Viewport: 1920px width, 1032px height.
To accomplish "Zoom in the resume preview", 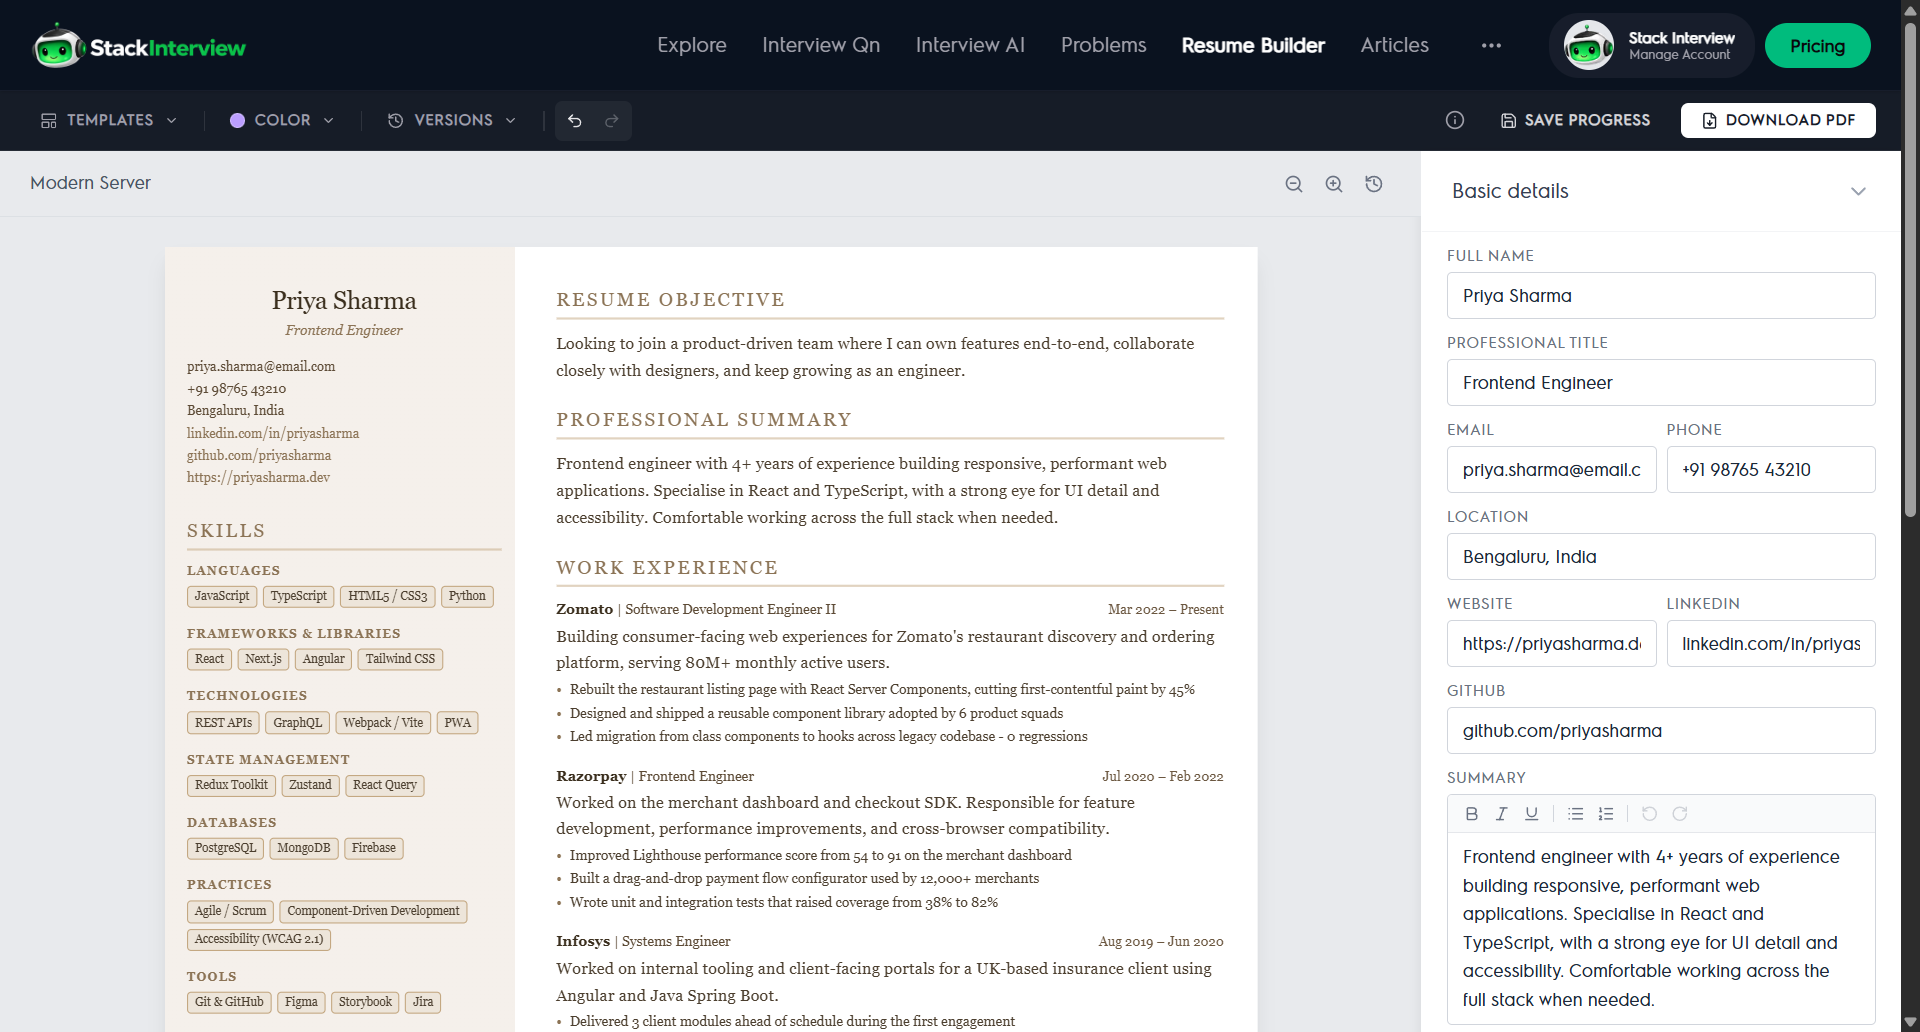I will (1334, 184).
